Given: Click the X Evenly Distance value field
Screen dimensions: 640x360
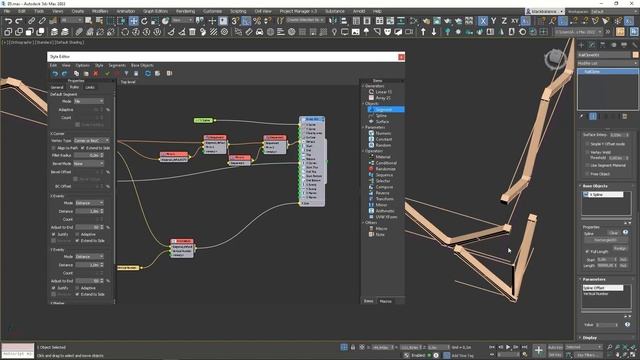Looking at the screenshot, I should (87, 211).
